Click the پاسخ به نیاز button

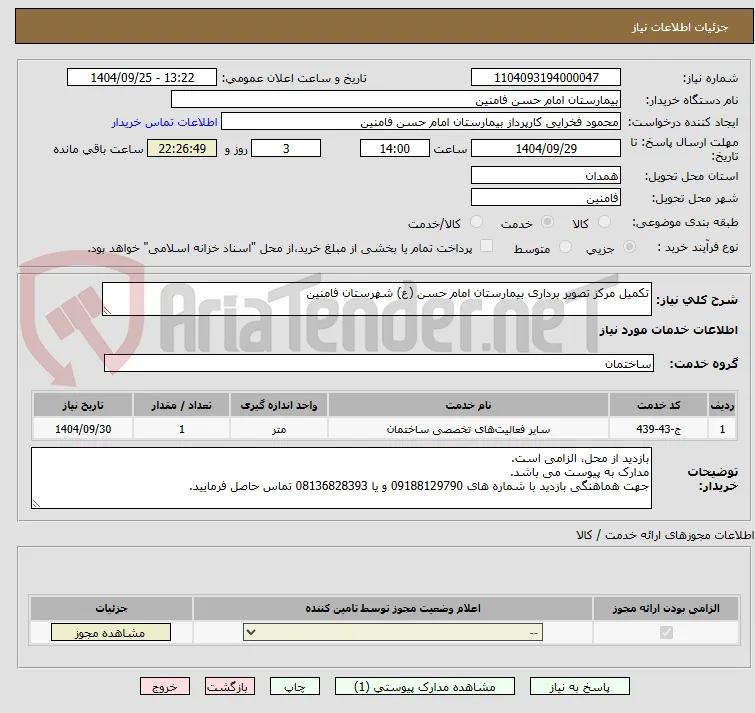[580, 687]
